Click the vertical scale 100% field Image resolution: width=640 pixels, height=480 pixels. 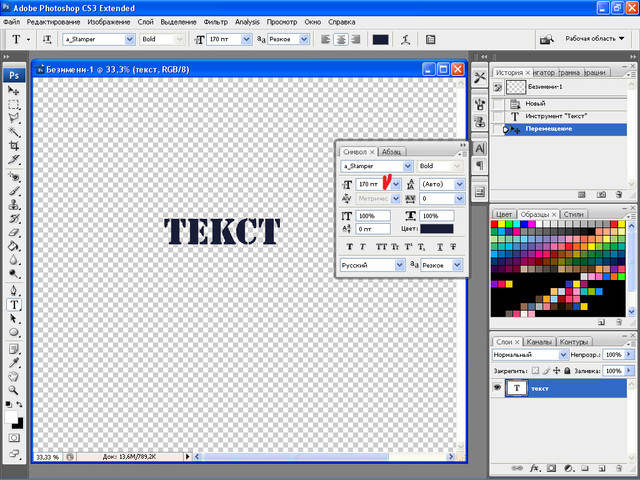click(x=373, y=216)
